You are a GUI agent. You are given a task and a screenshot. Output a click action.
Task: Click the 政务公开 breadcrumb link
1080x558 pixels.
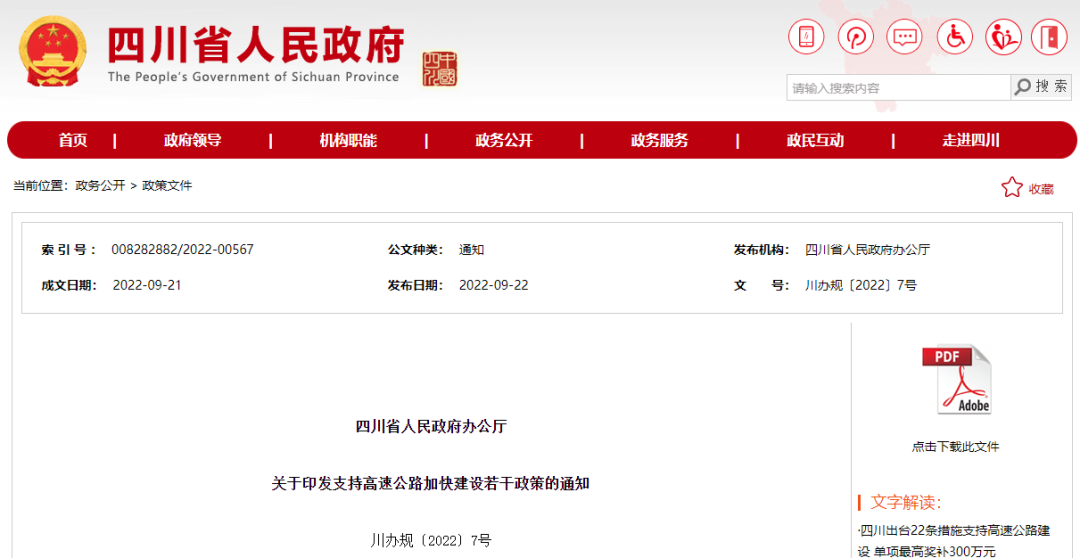click(101, 185)
